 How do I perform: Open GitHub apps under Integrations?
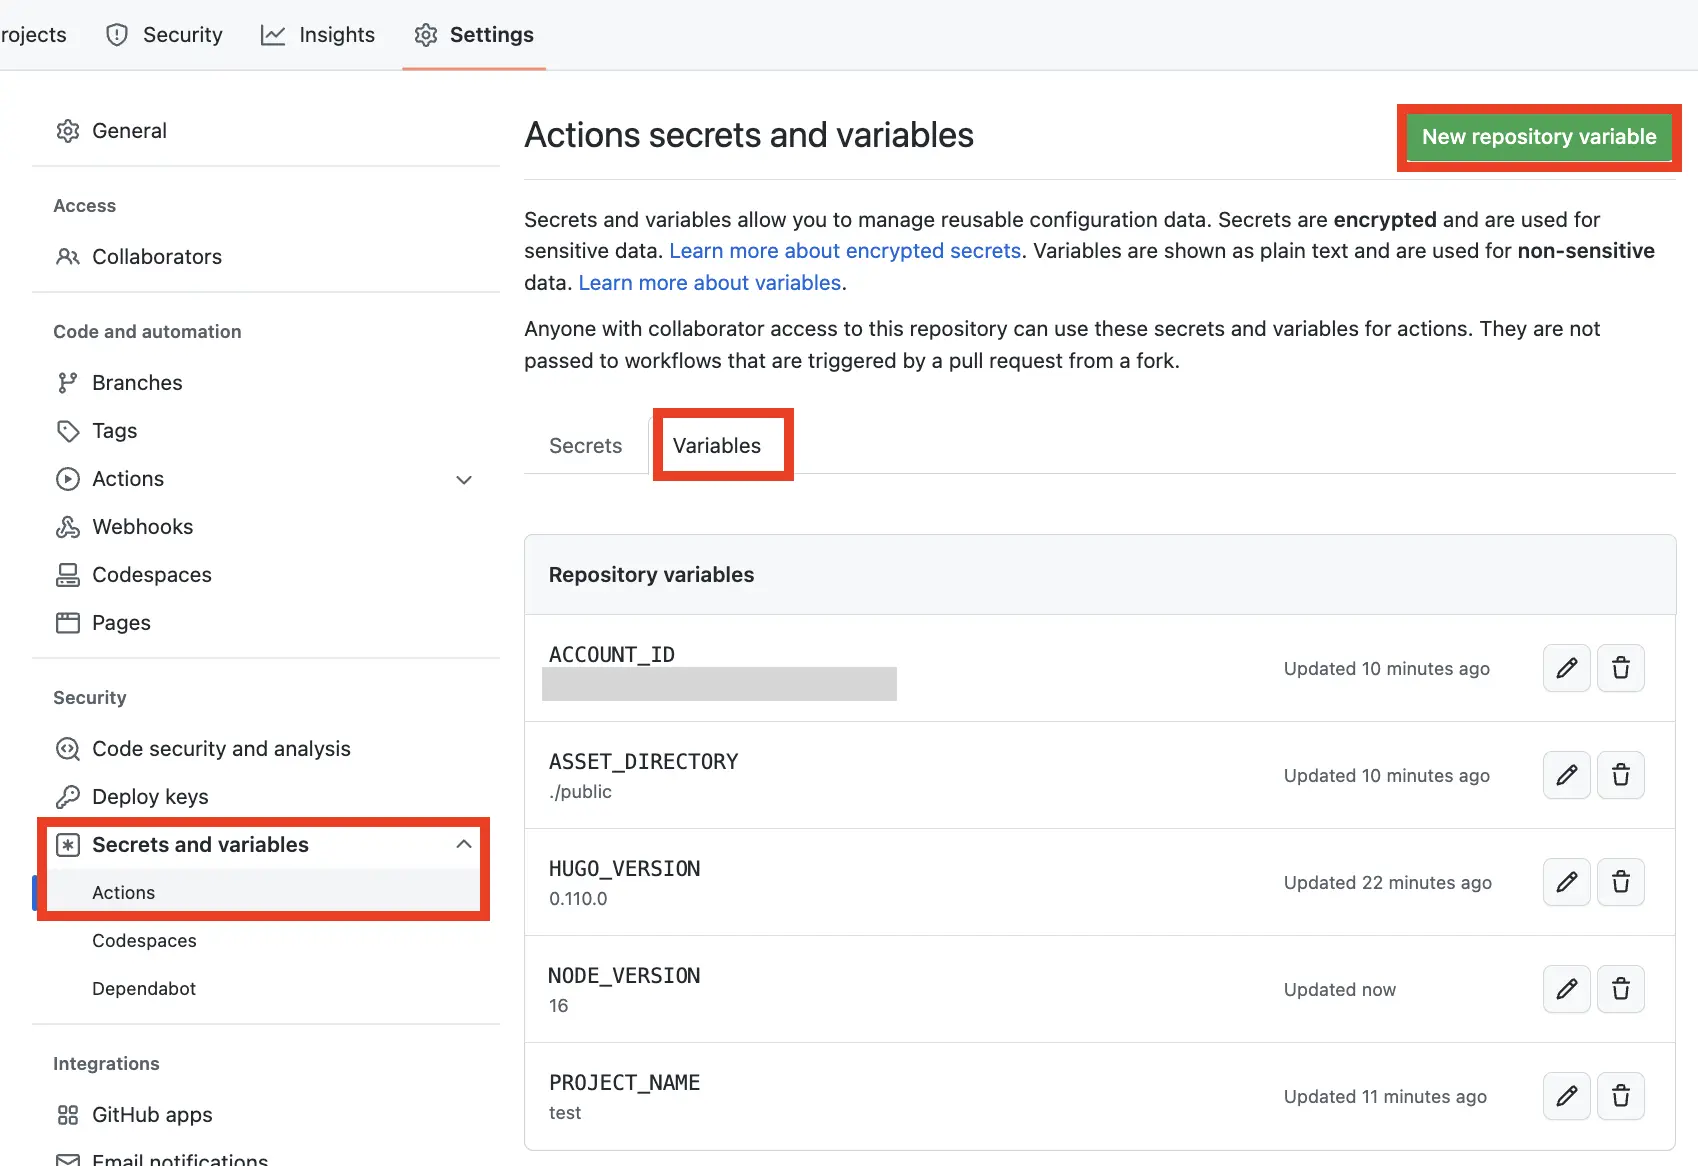pos(152,1114)
